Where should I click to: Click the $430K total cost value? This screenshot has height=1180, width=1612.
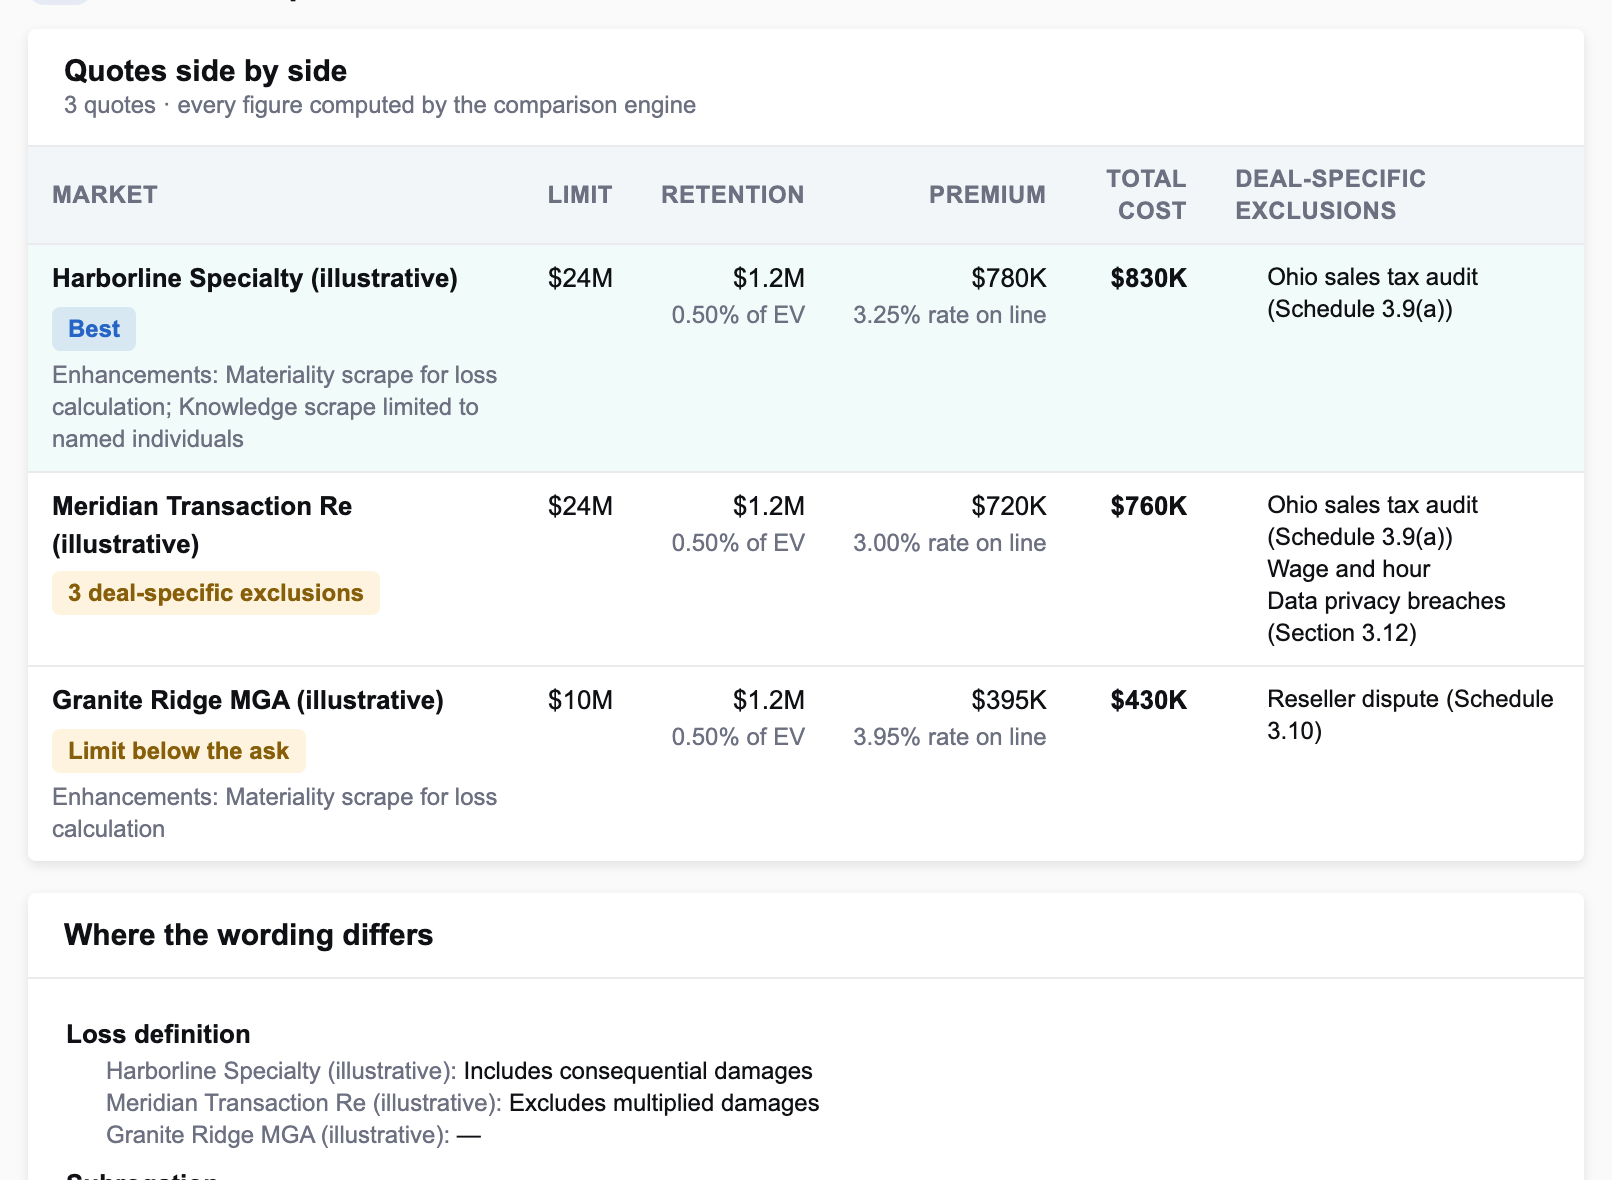pyautogui.click(x=1149, y=700)
